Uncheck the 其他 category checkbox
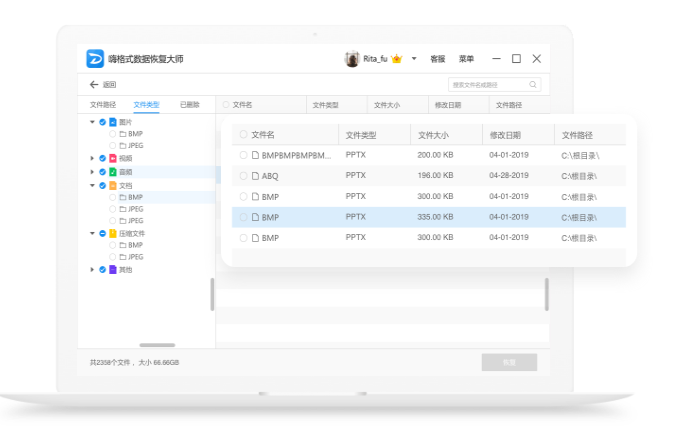This screenshot has height=430, width=685. [102, 270]
